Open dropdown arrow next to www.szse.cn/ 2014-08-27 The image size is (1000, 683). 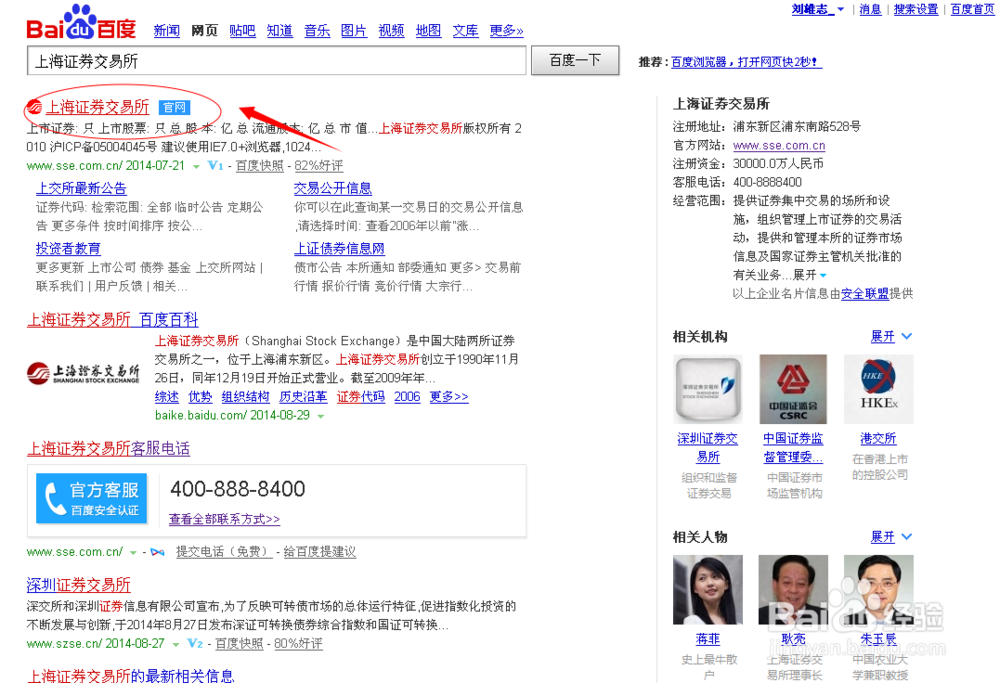[x=176, y=645]
